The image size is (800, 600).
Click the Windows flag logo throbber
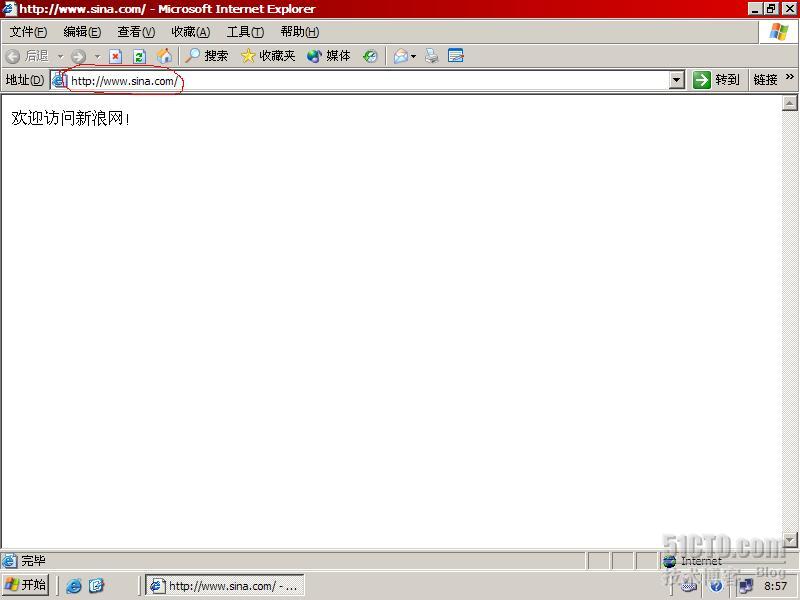[x=779, y=32]
